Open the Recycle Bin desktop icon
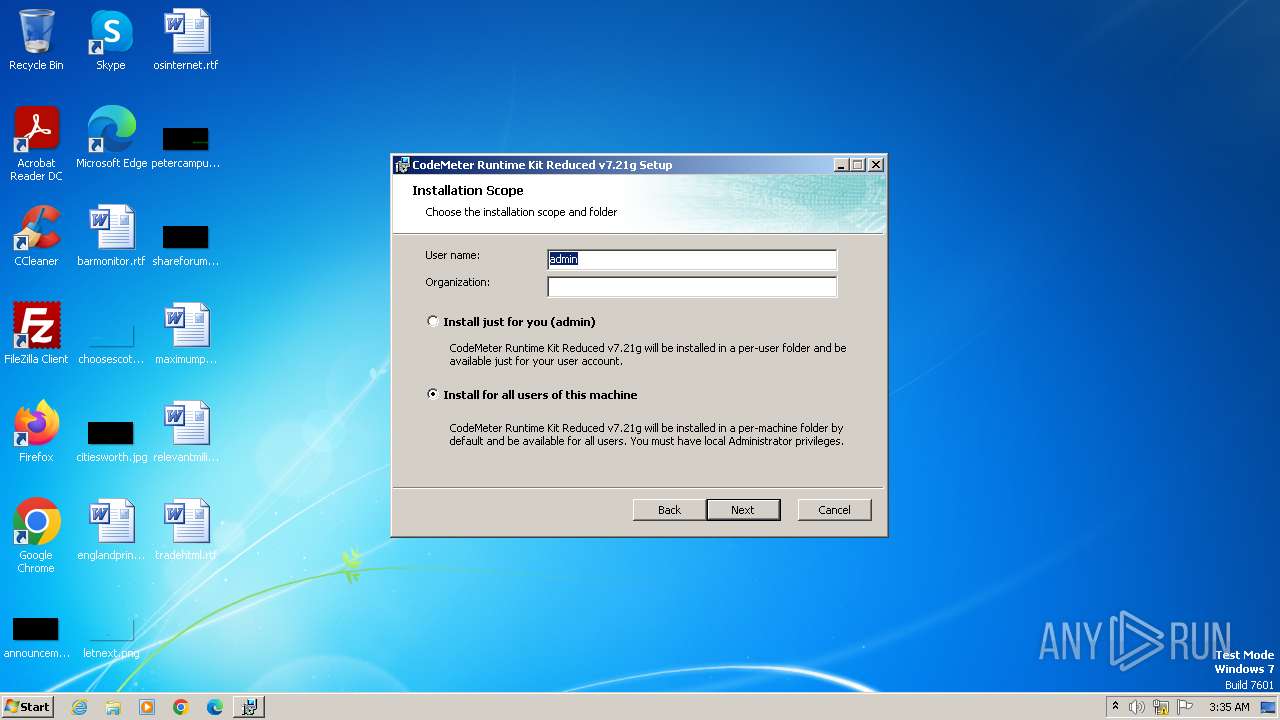The image size is (1280, 720). click(36, 40)
